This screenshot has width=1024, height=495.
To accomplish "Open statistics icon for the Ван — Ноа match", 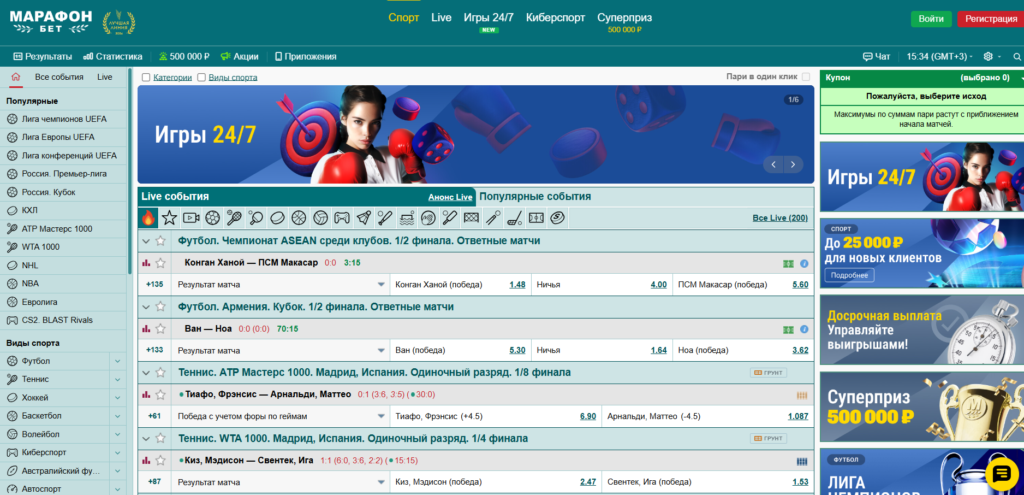I will click(x=147, y=328).
